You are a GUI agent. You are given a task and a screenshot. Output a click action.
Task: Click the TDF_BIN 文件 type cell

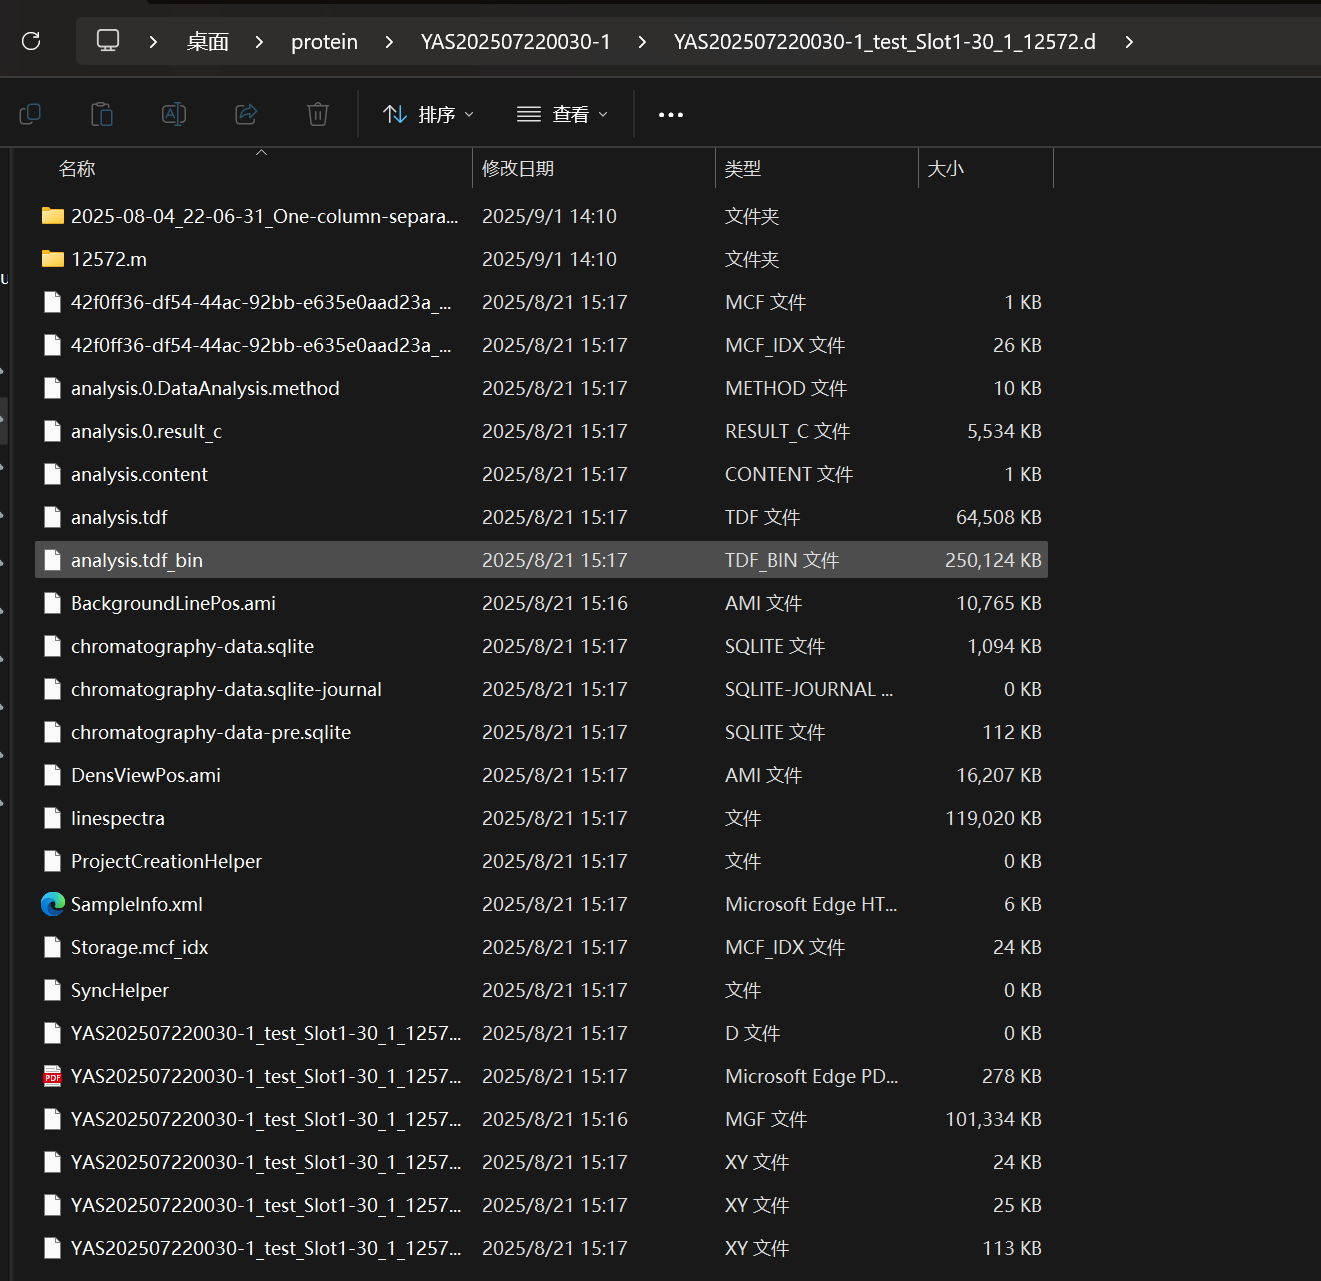[782, 560]
